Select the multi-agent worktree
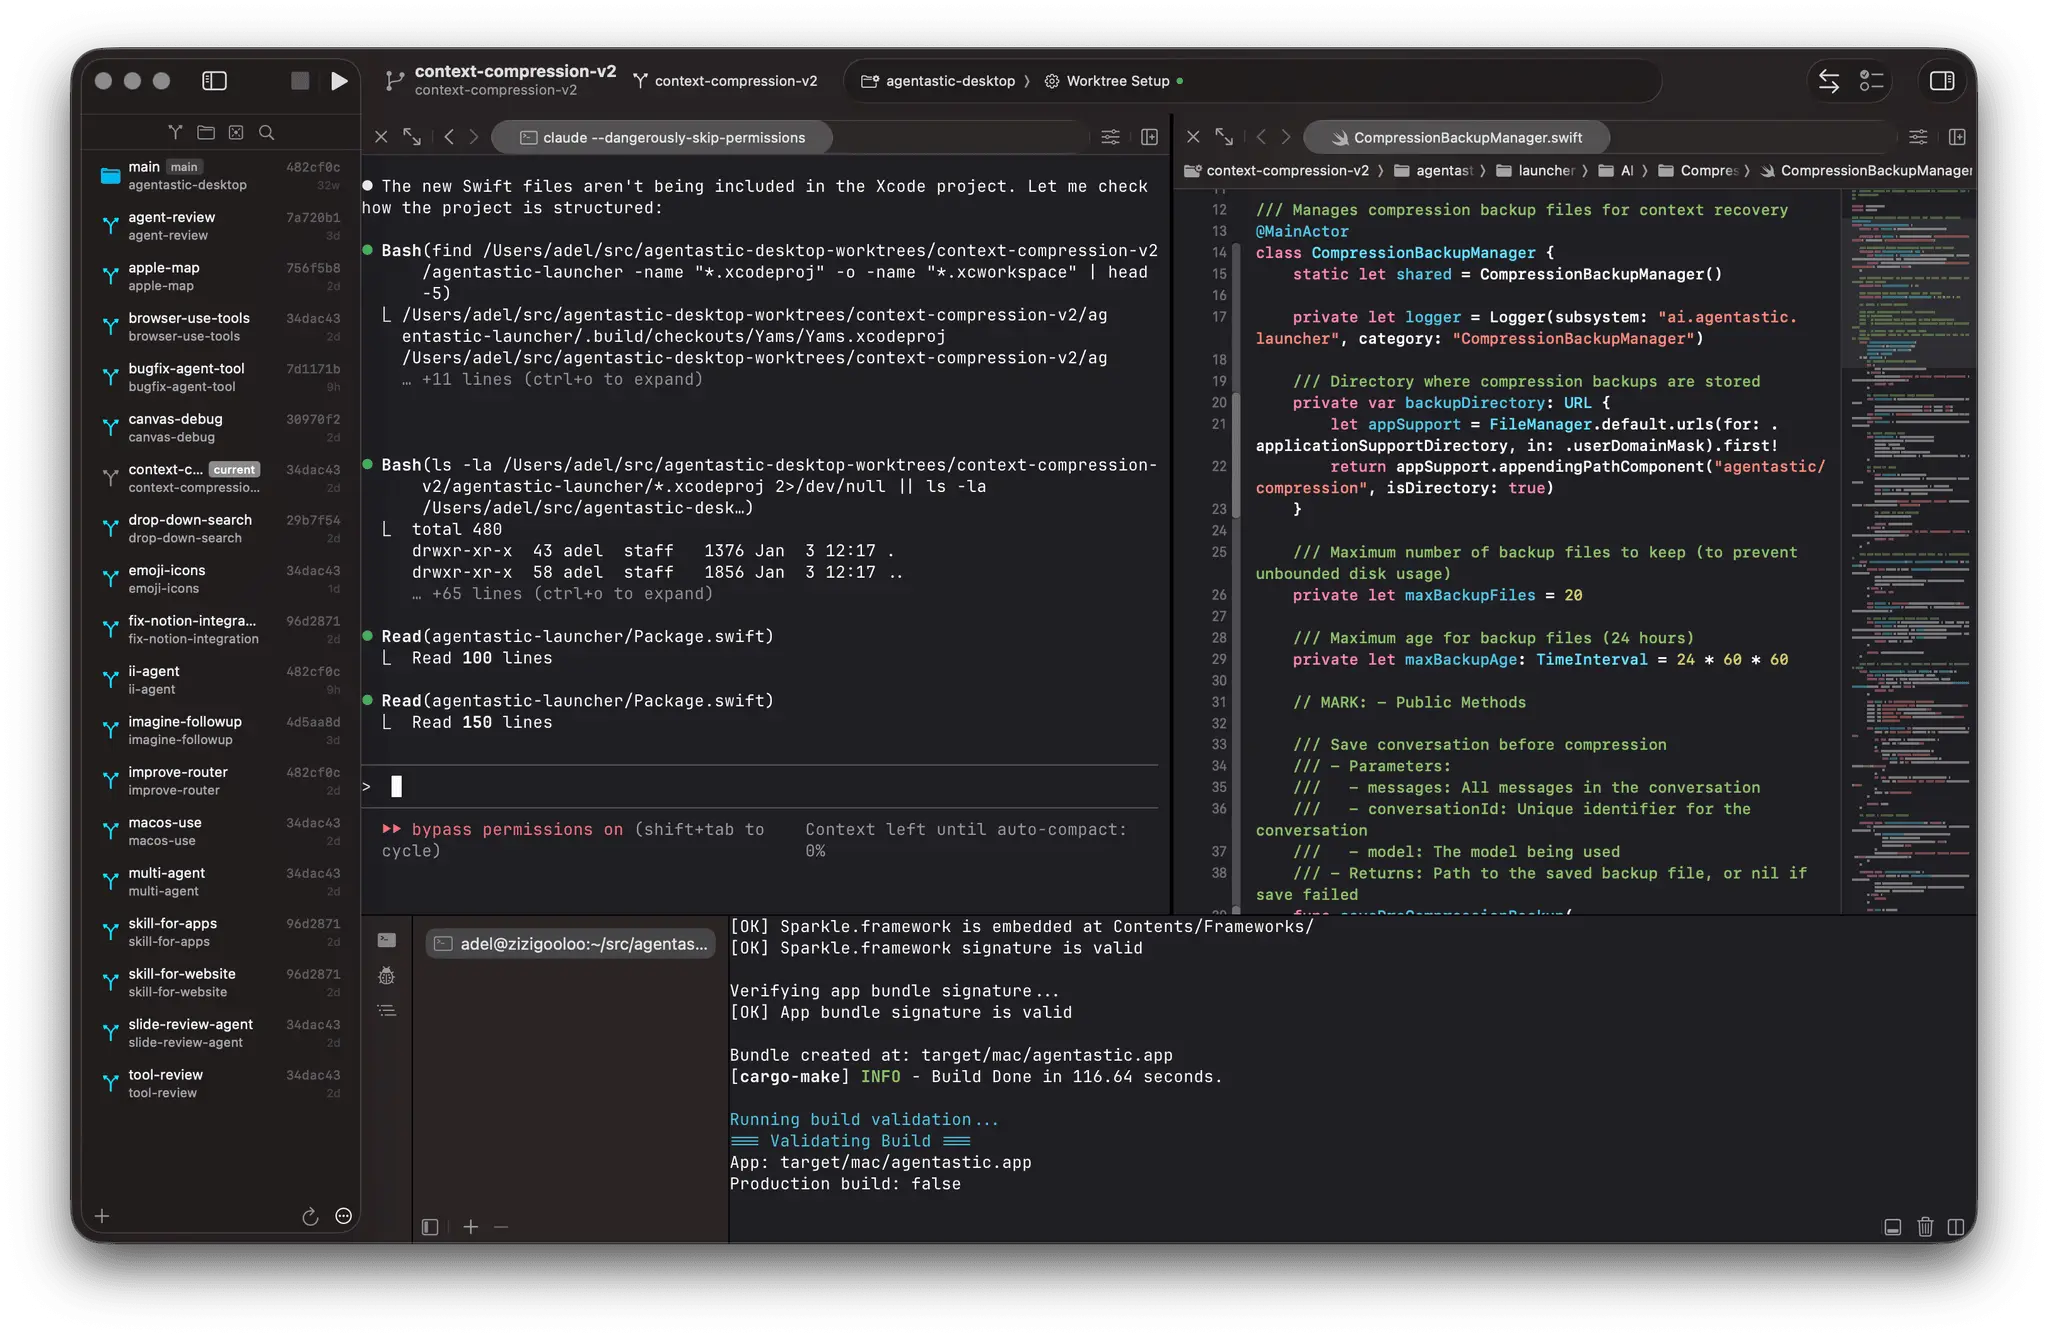The height and width of the screenshot is (1337, 2048). [221, 881]
